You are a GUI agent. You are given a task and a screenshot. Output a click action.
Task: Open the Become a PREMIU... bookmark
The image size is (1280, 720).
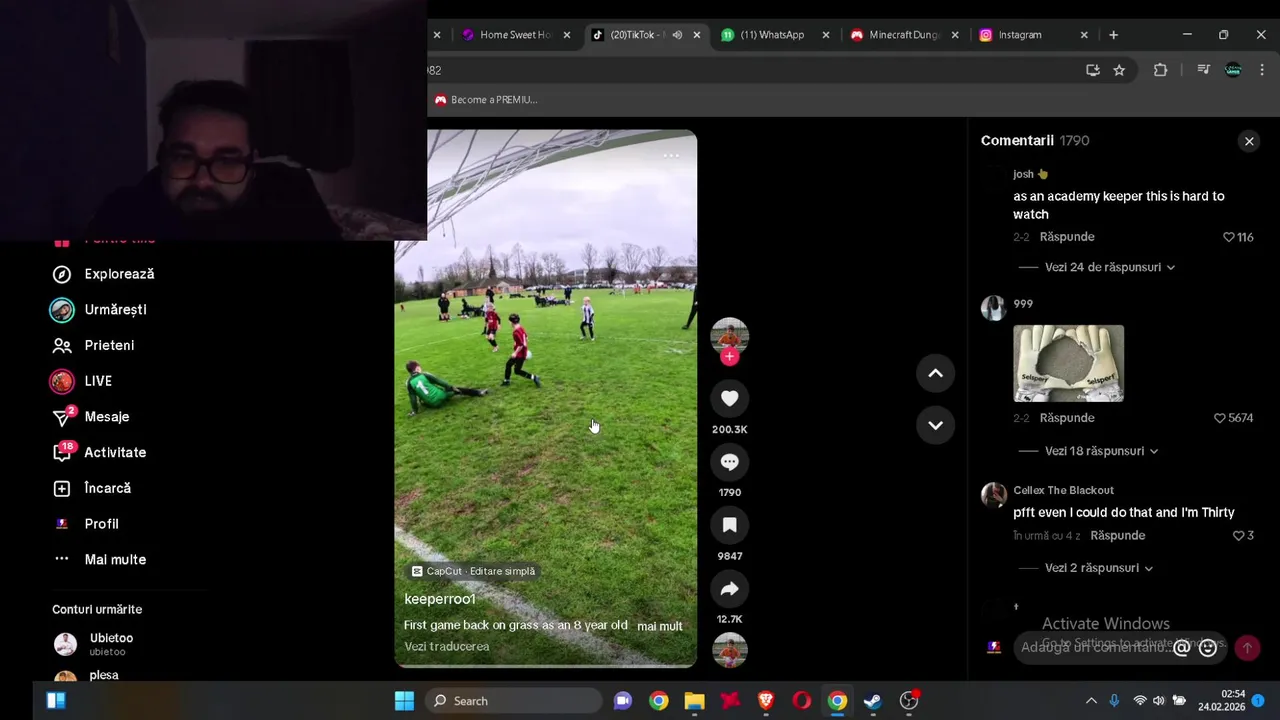[x=486, y=100]
